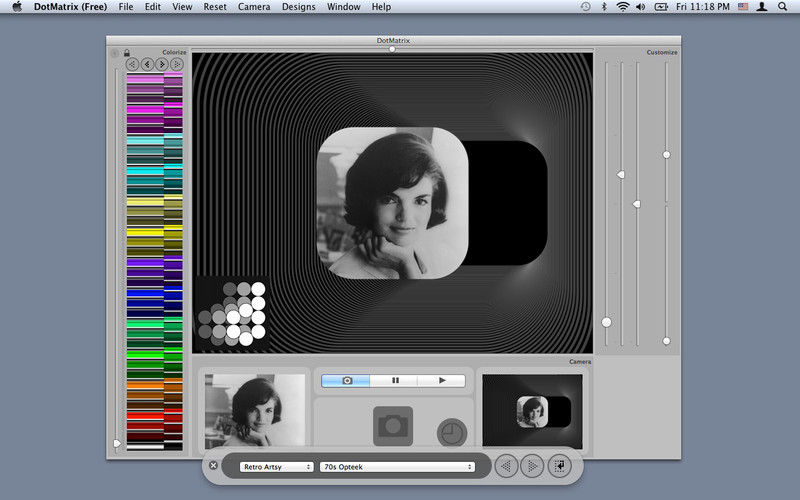Image resolution: width=800 pixels, height=500 pixels.
Task: Go to next color set arrow
Action: tap(162, 64)
